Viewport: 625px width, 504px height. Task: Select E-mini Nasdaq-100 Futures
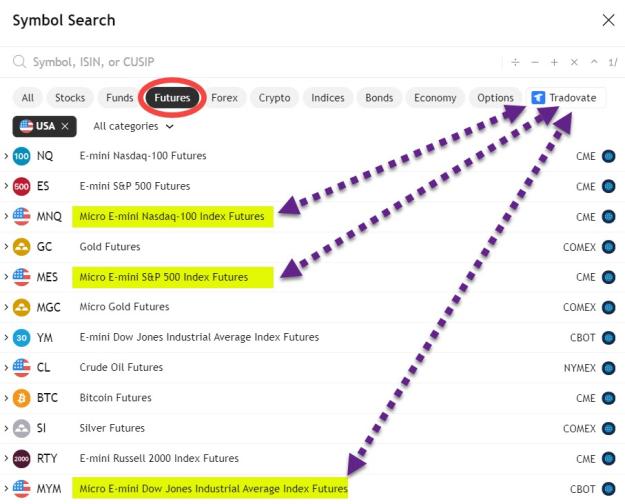pos(143,156)
